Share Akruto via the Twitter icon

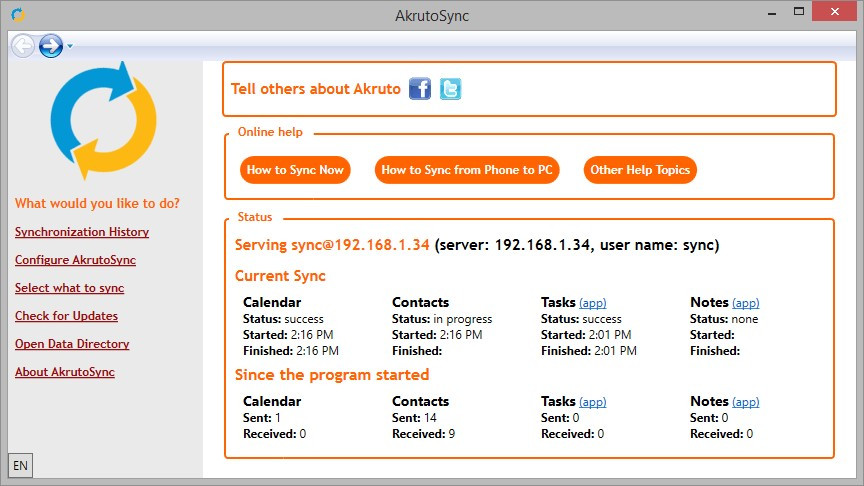pyautogui.click(x=450, y=89)
